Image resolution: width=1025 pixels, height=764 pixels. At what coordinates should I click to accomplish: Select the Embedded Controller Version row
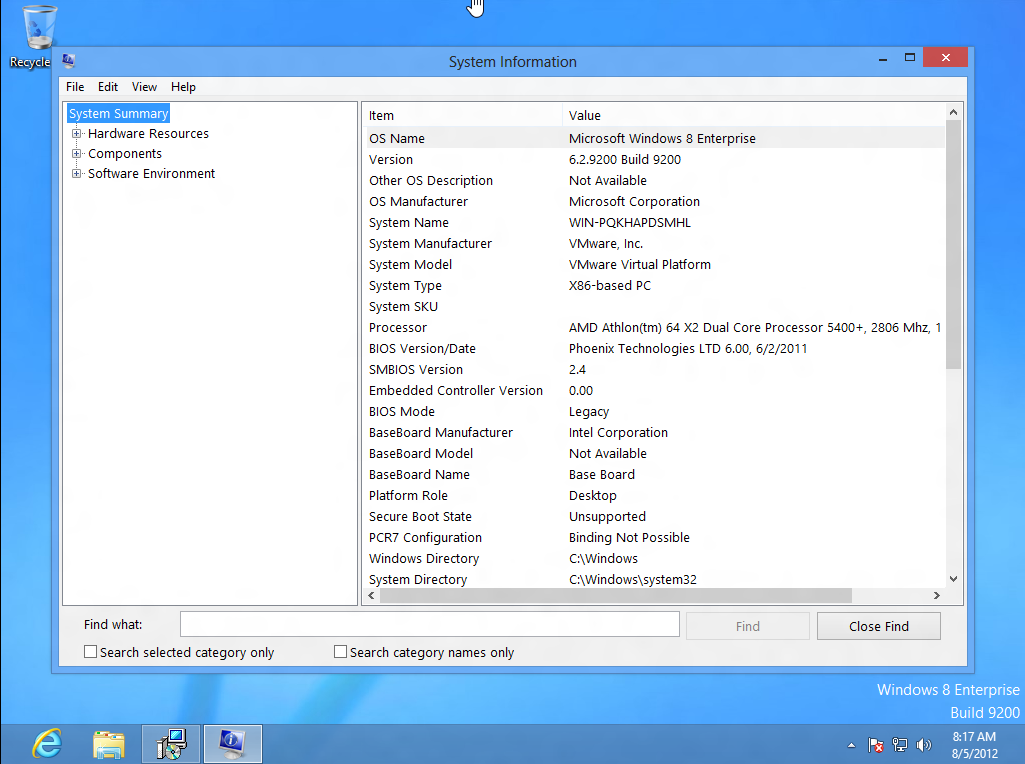654,390
